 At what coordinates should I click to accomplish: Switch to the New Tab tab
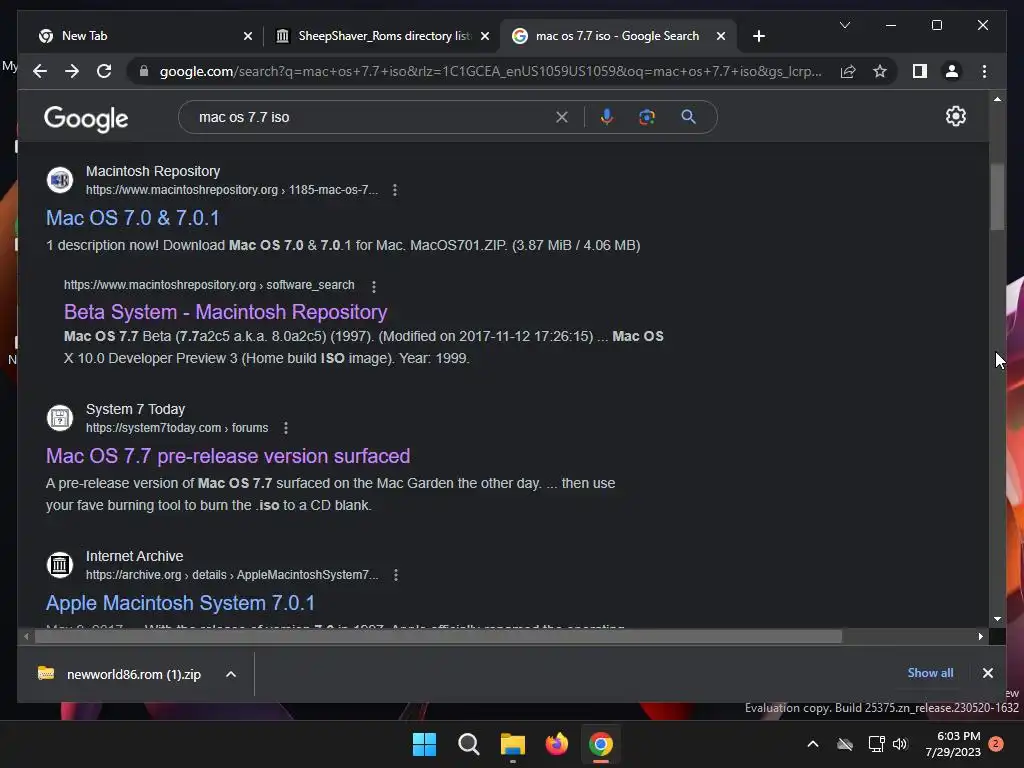141,36
